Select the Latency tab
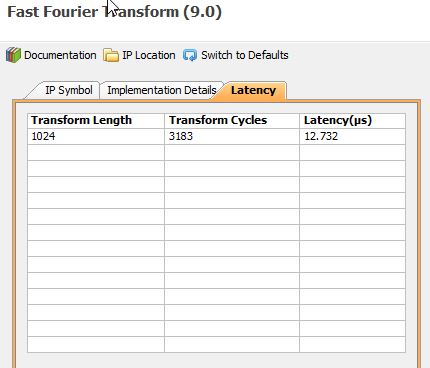The height and width of the screenshot is (368, 430). [253, 90]
